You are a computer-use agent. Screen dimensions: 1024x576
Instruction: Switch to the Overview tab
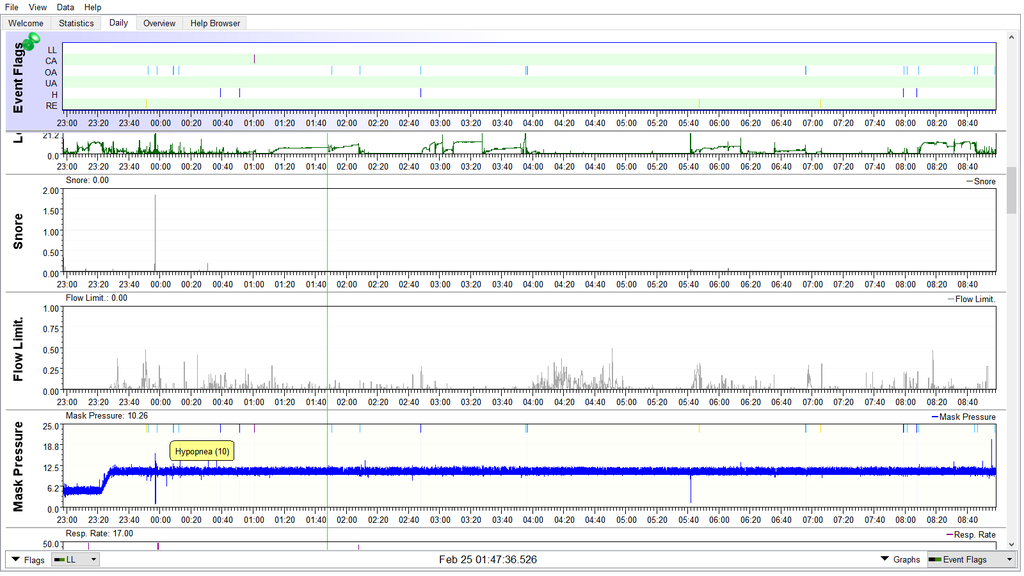[x=159, y=23]
